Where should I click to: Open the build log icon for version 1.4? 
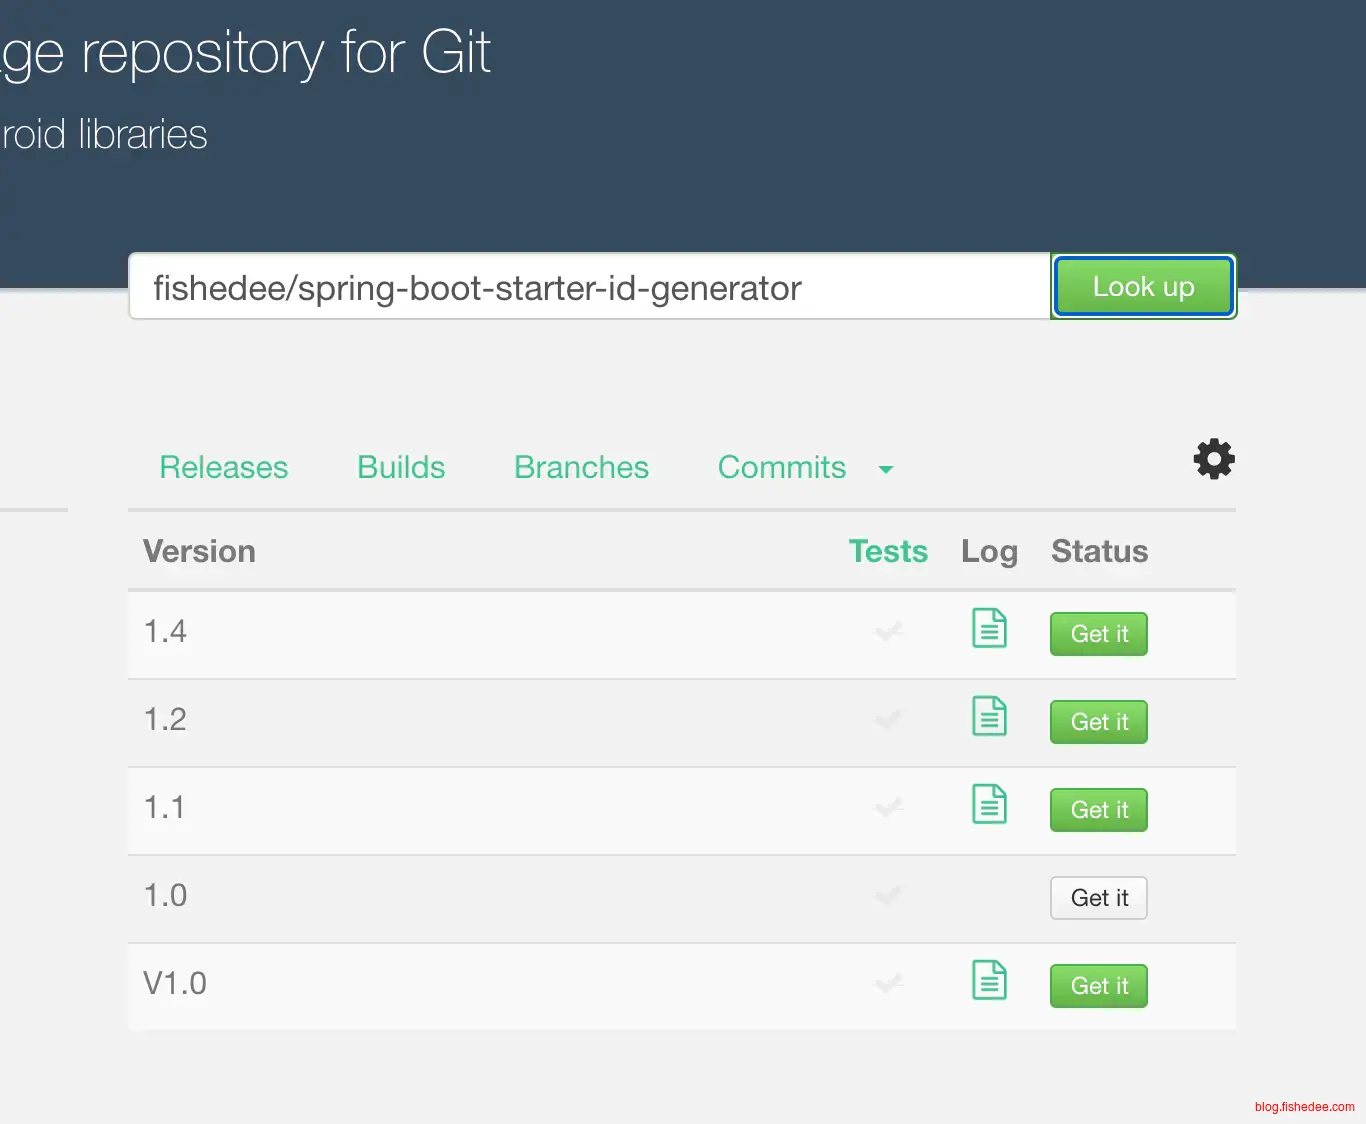click(x=989, y=629)
